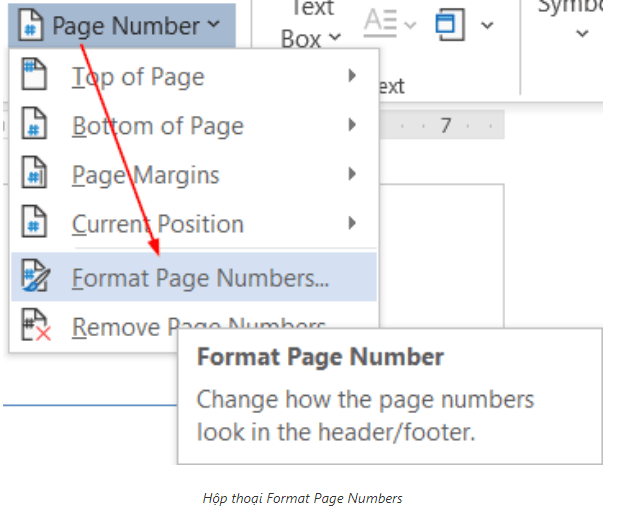The height and width of the screenshot is (519, 637).
Task: Expand the Page Margins submenu arrow
Action: 352,174
